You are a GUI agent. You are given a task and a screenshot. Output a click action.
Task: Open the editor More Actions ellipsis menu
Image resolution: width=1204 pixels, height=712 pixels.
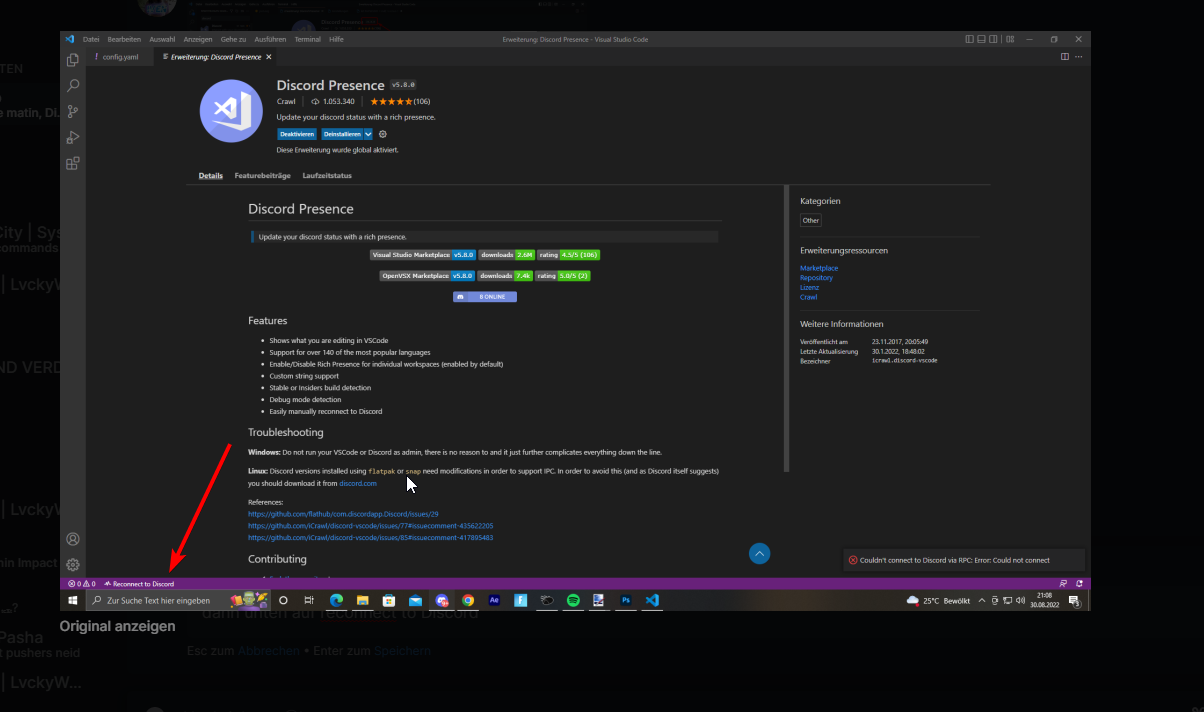[x=1079, y=57]
